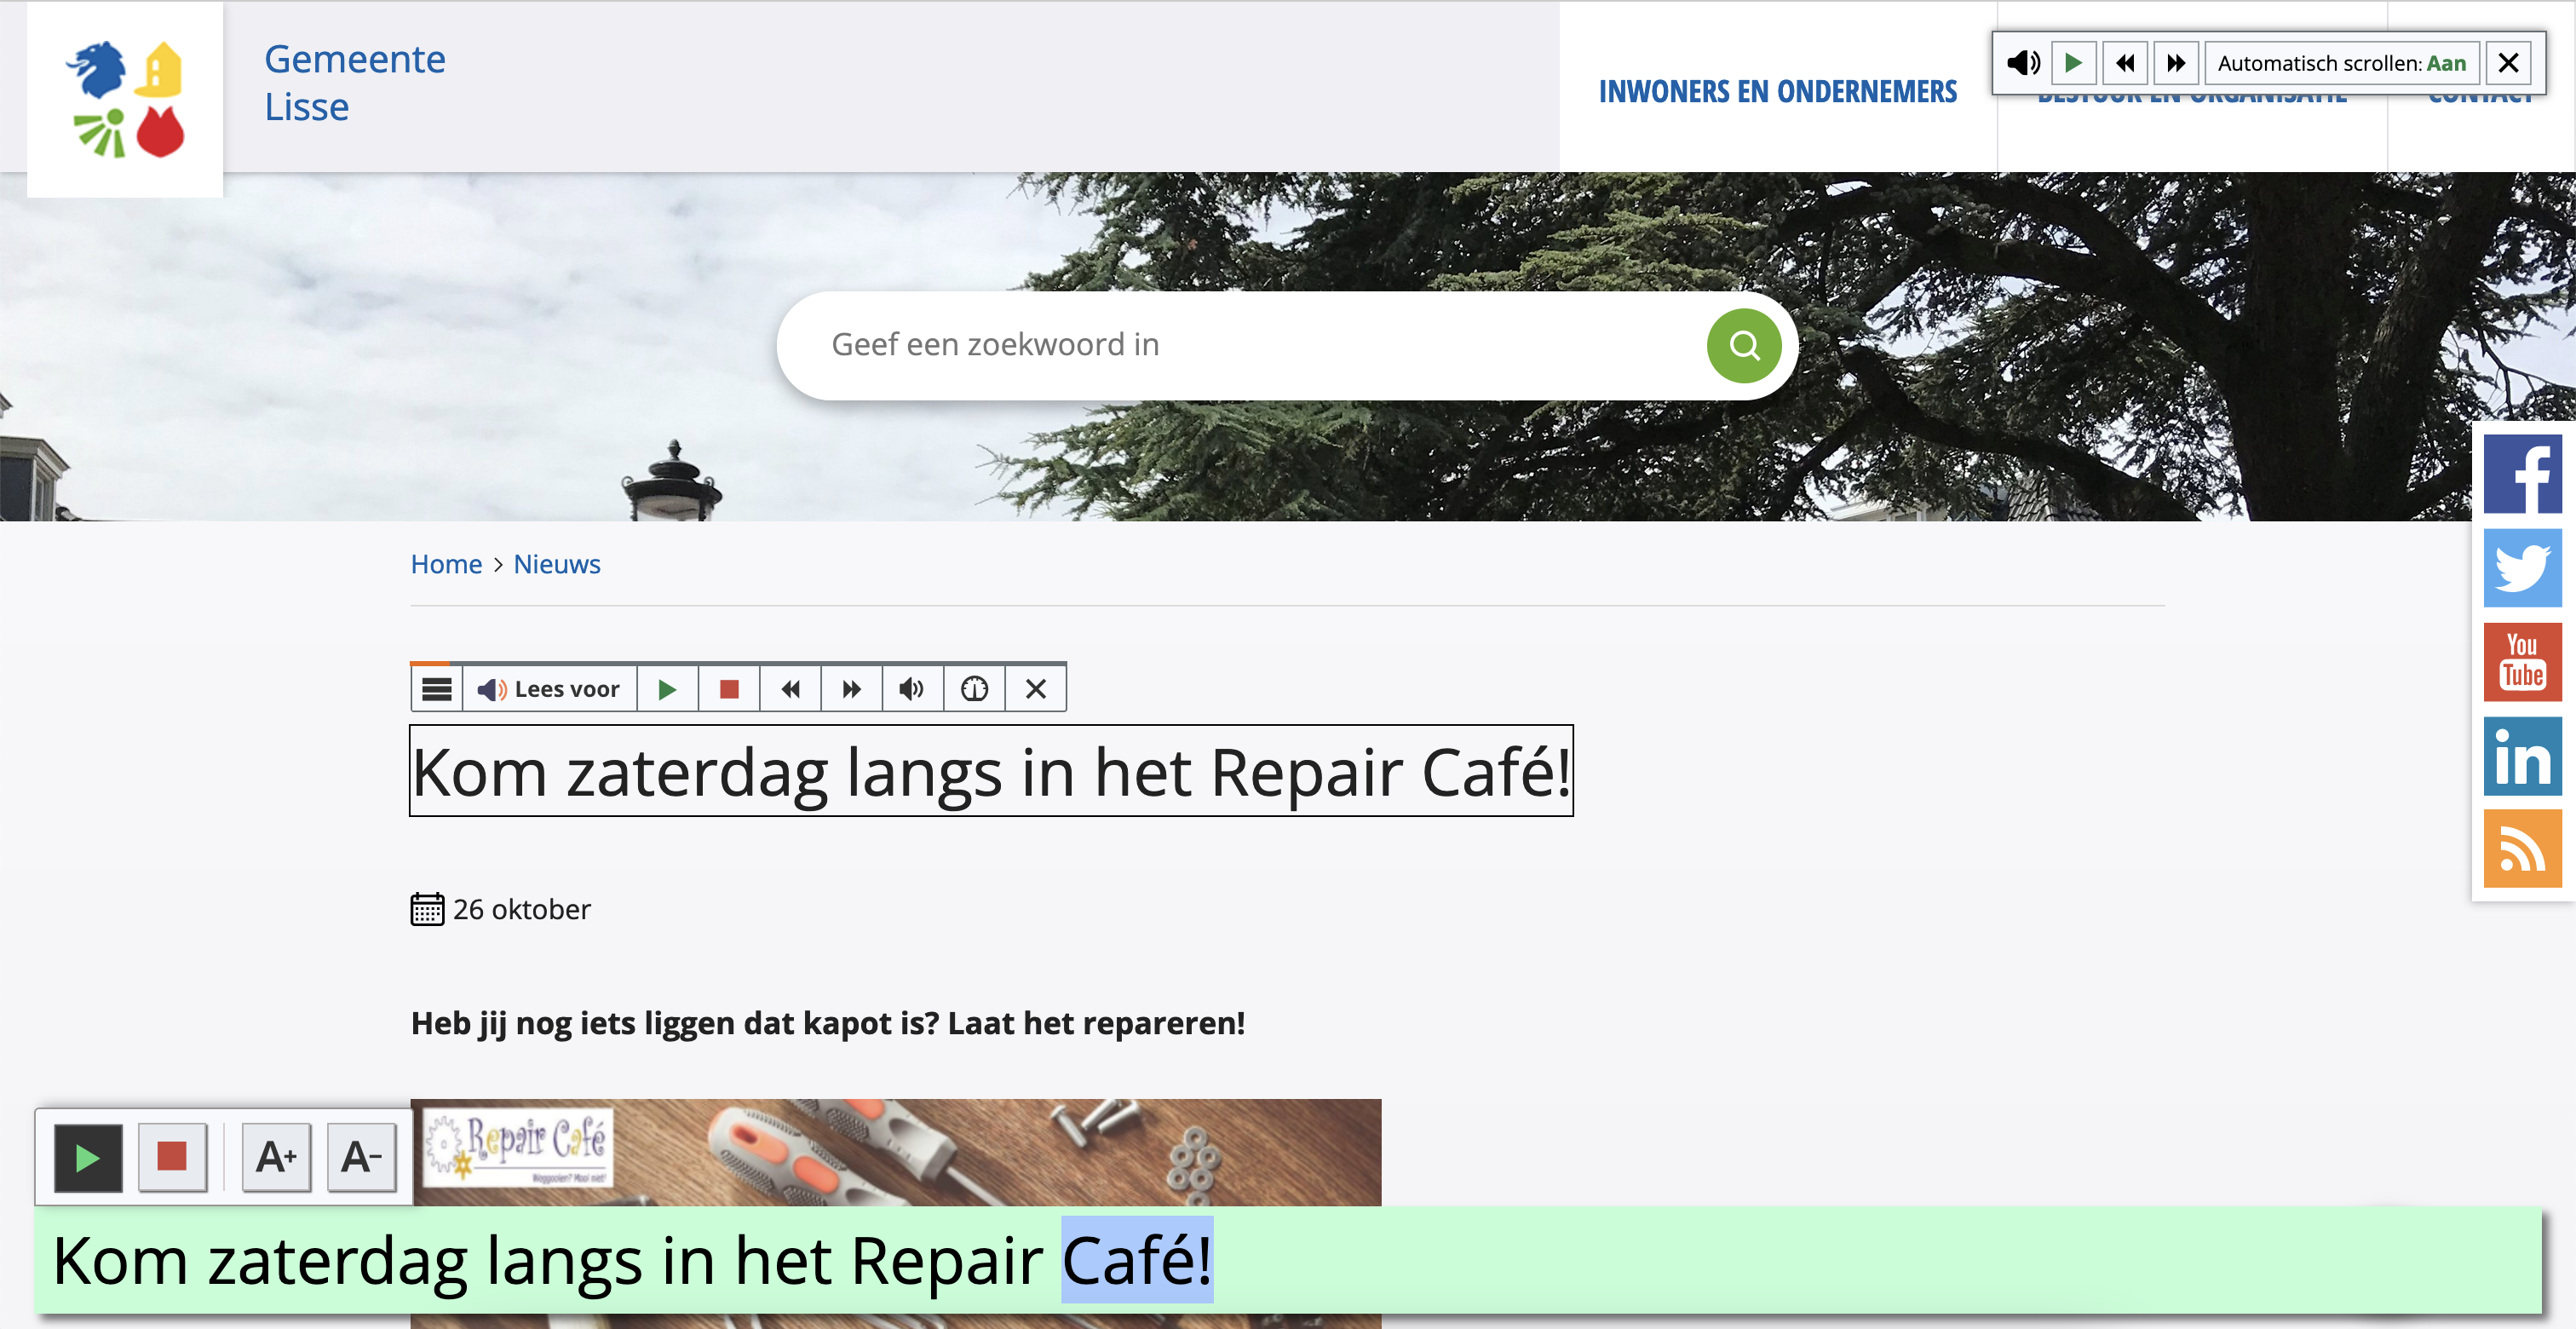This screenshot has width=2576, height=1329.
Task: Go to Nieuws breadcrumb
Action: click(x=557, y=565)
